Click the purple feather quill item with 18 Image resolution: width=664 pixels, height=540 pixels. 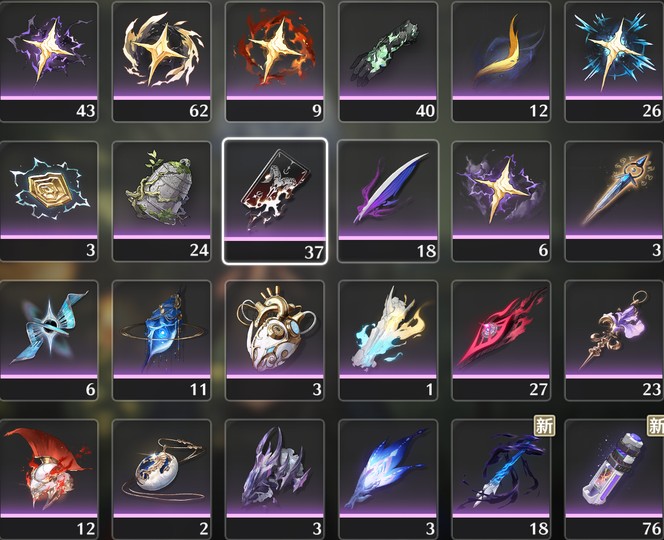(388, 201)
